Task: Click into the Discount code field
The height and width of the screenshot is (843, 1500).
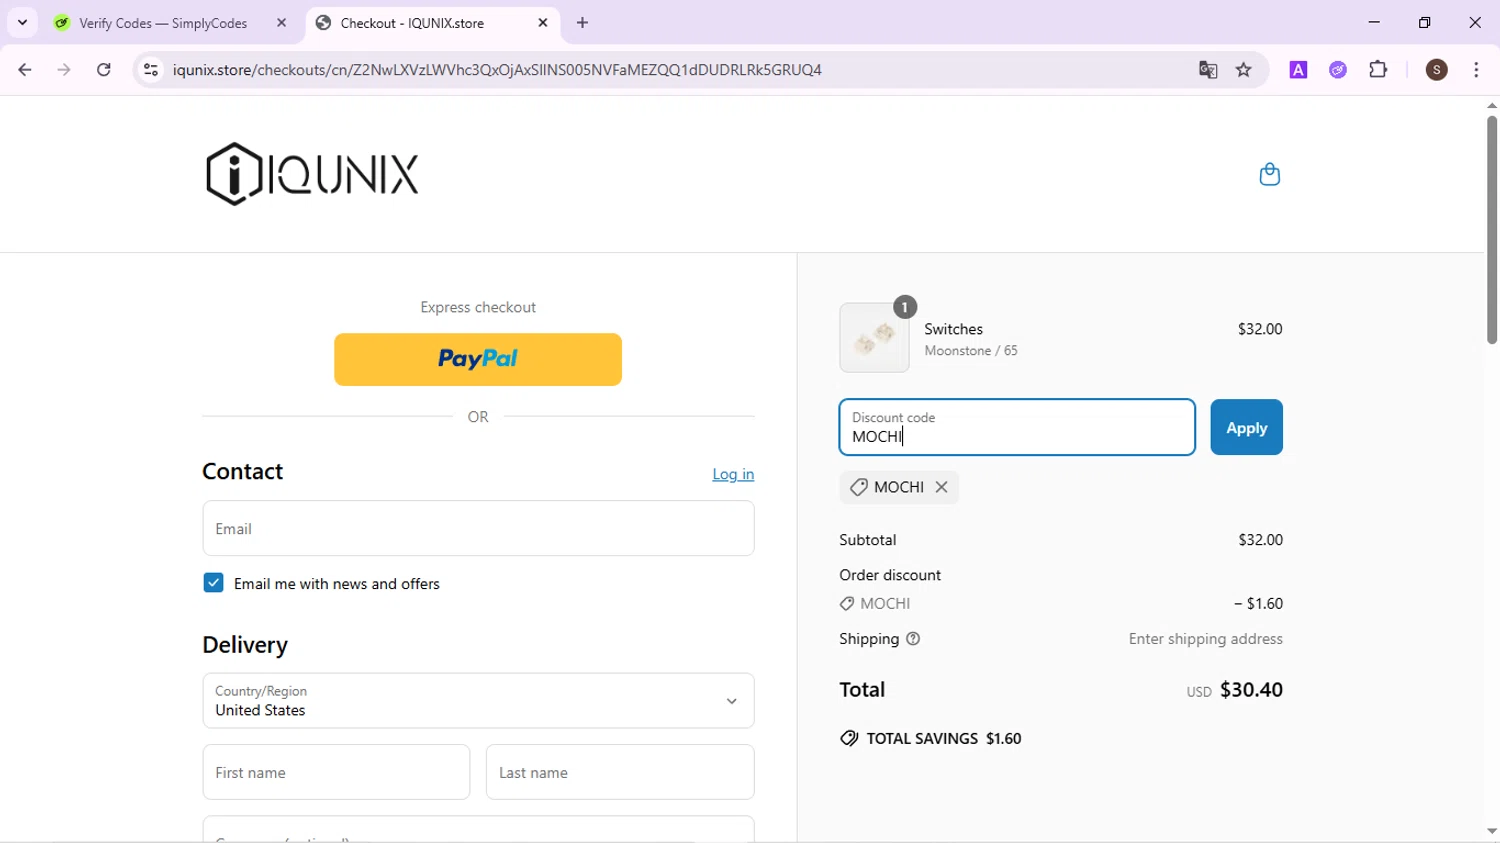Action: click(1017, 428)
